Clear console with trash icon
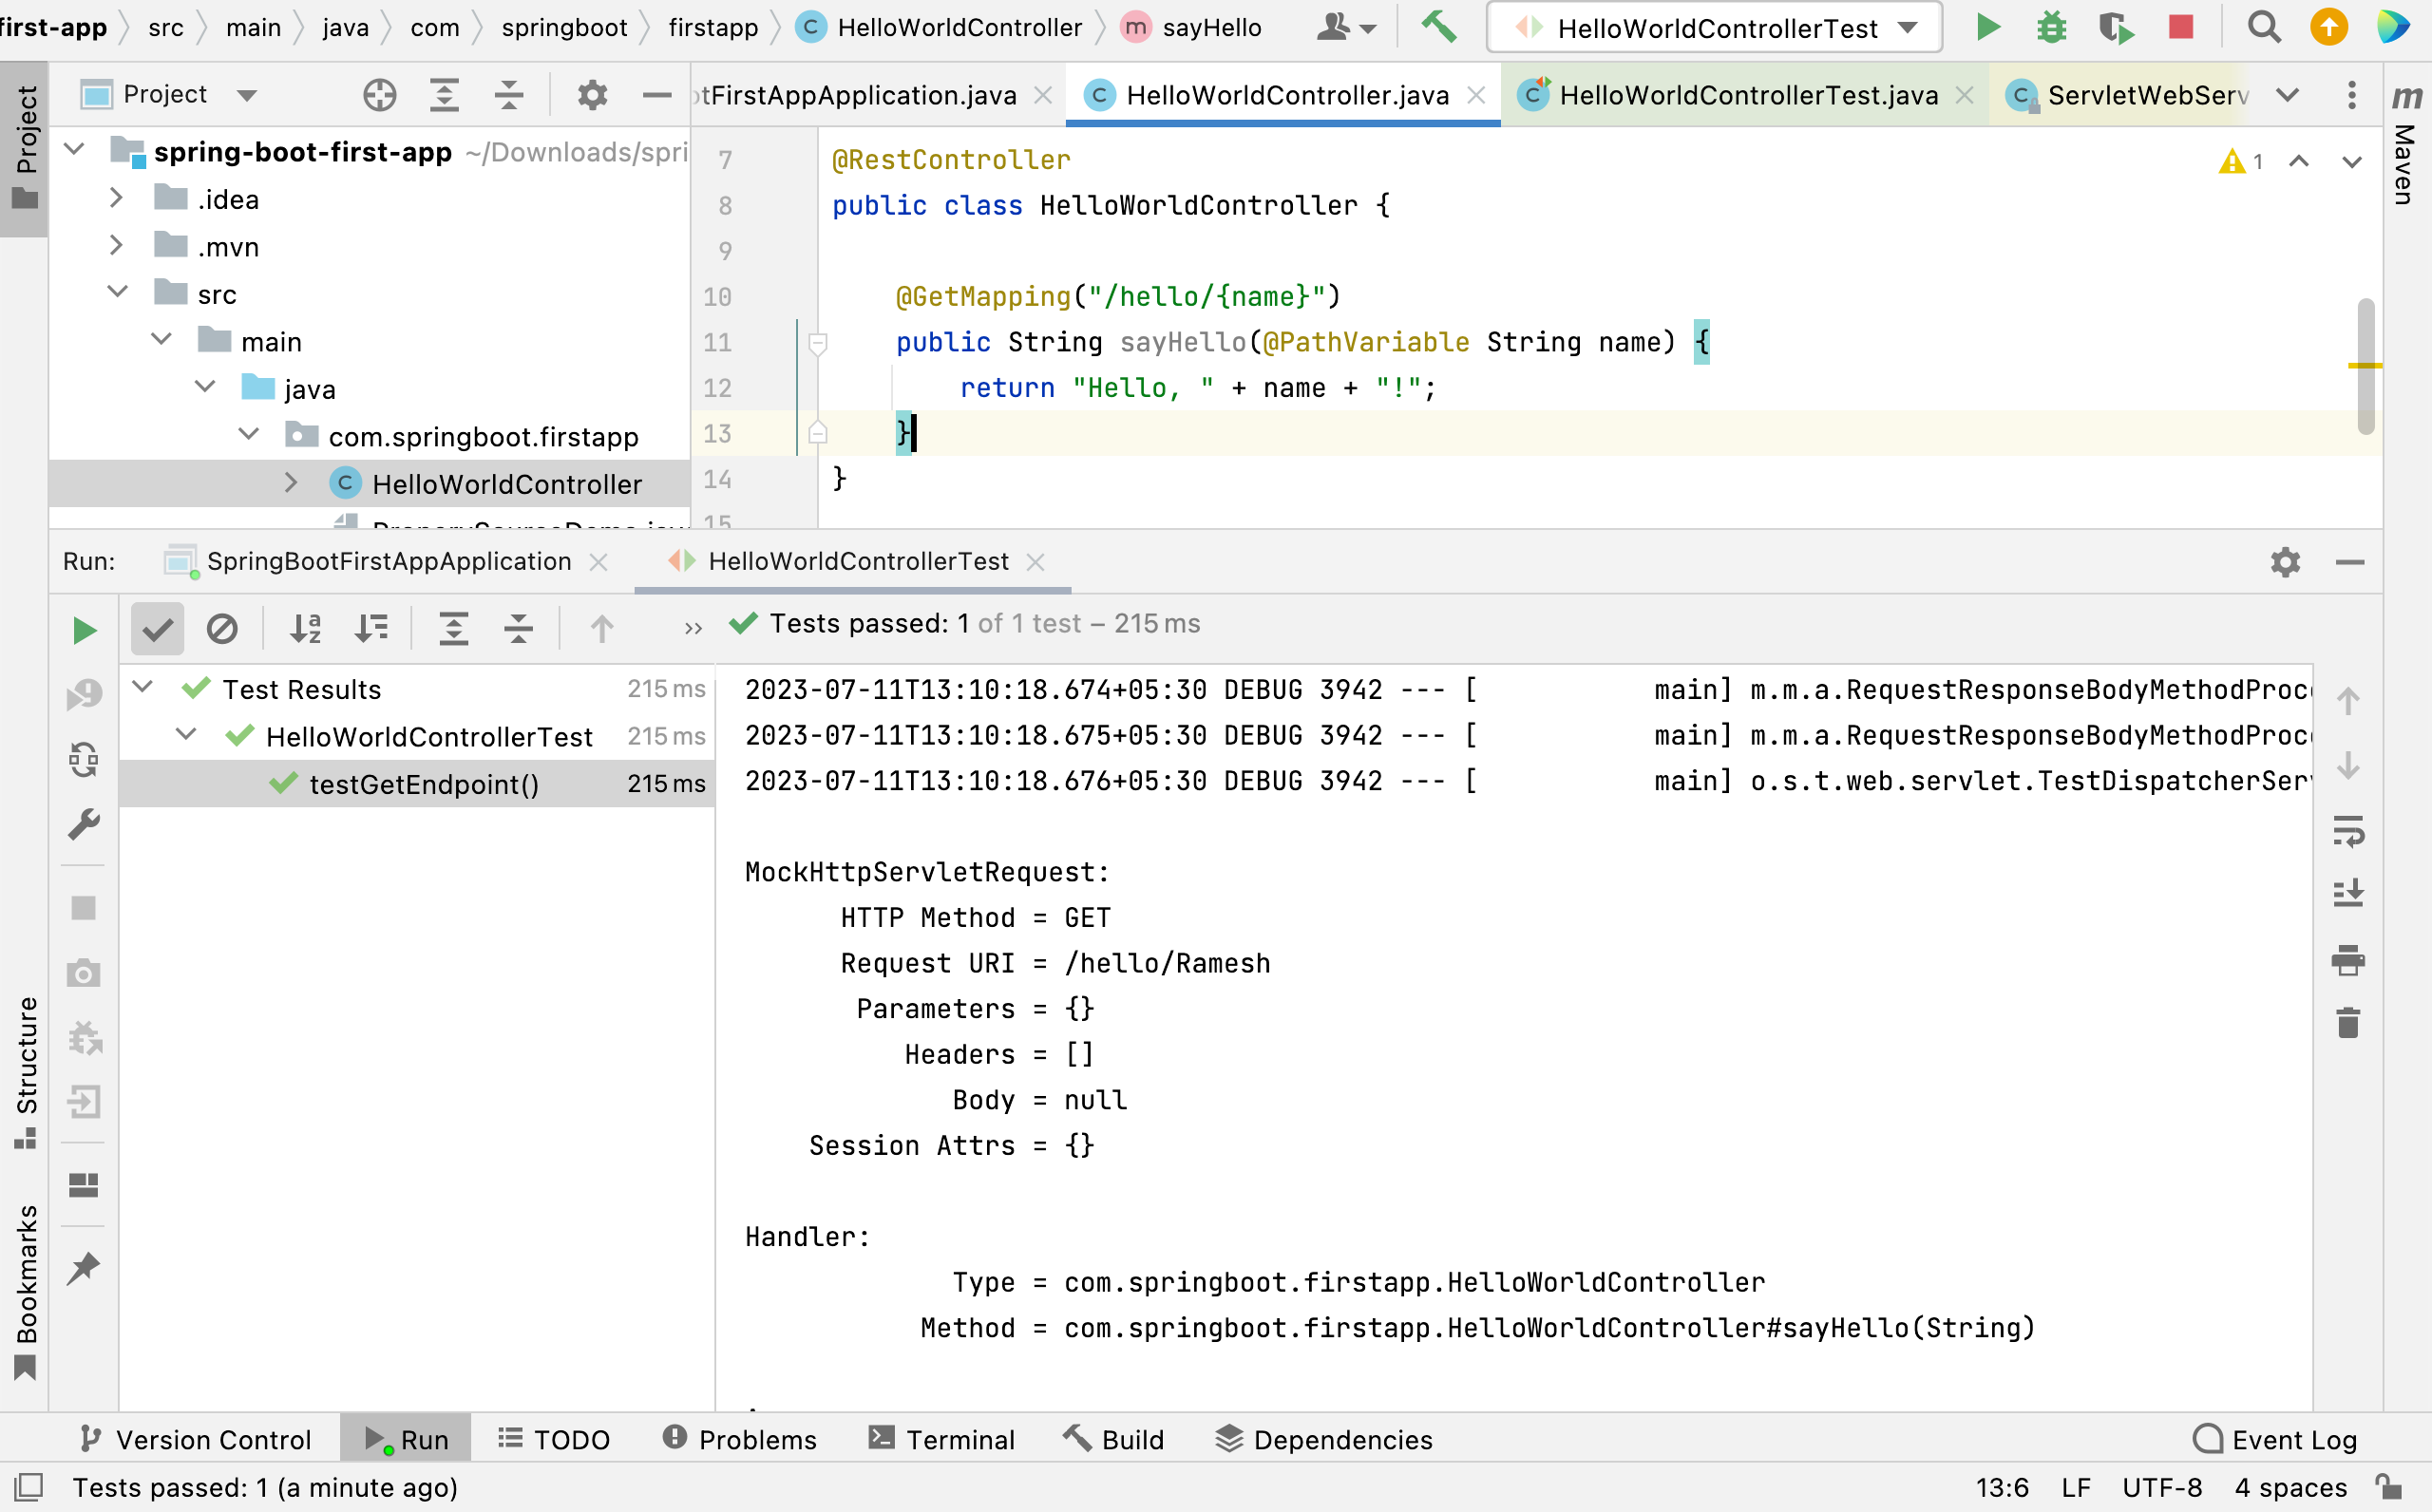Viewport: 2432px width, 1512px height. [2348, 1023]
